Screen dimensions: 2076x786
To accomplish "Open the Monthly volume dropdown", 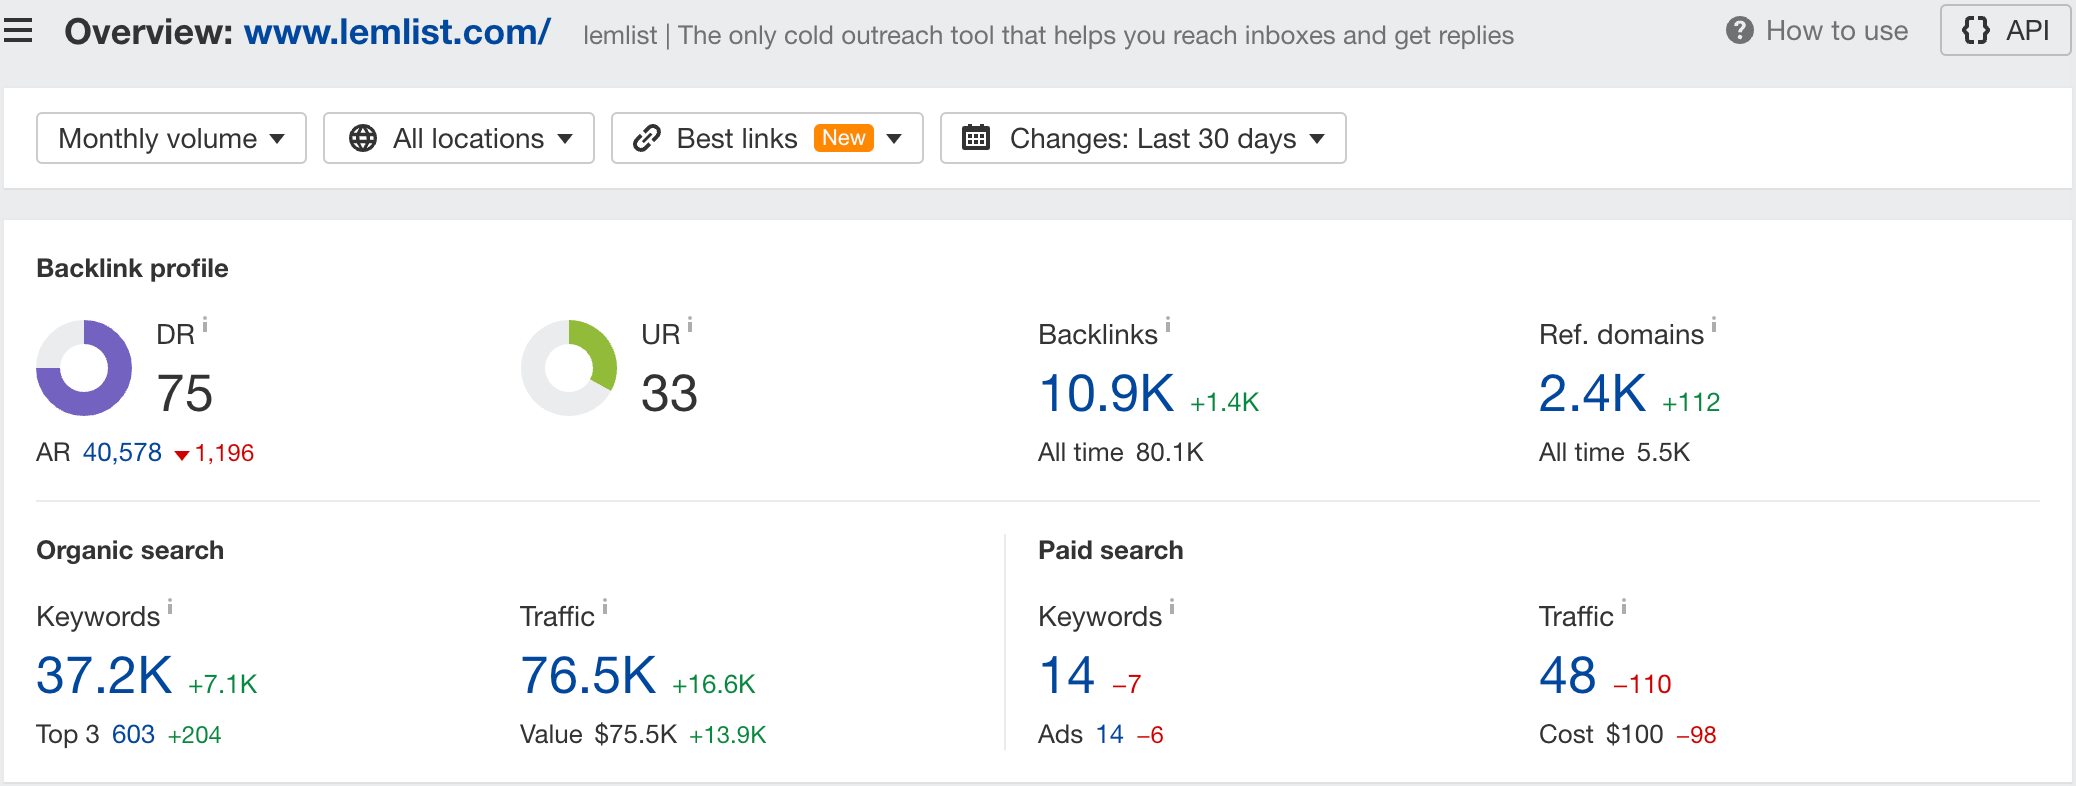I will click(x=171, y=138).
